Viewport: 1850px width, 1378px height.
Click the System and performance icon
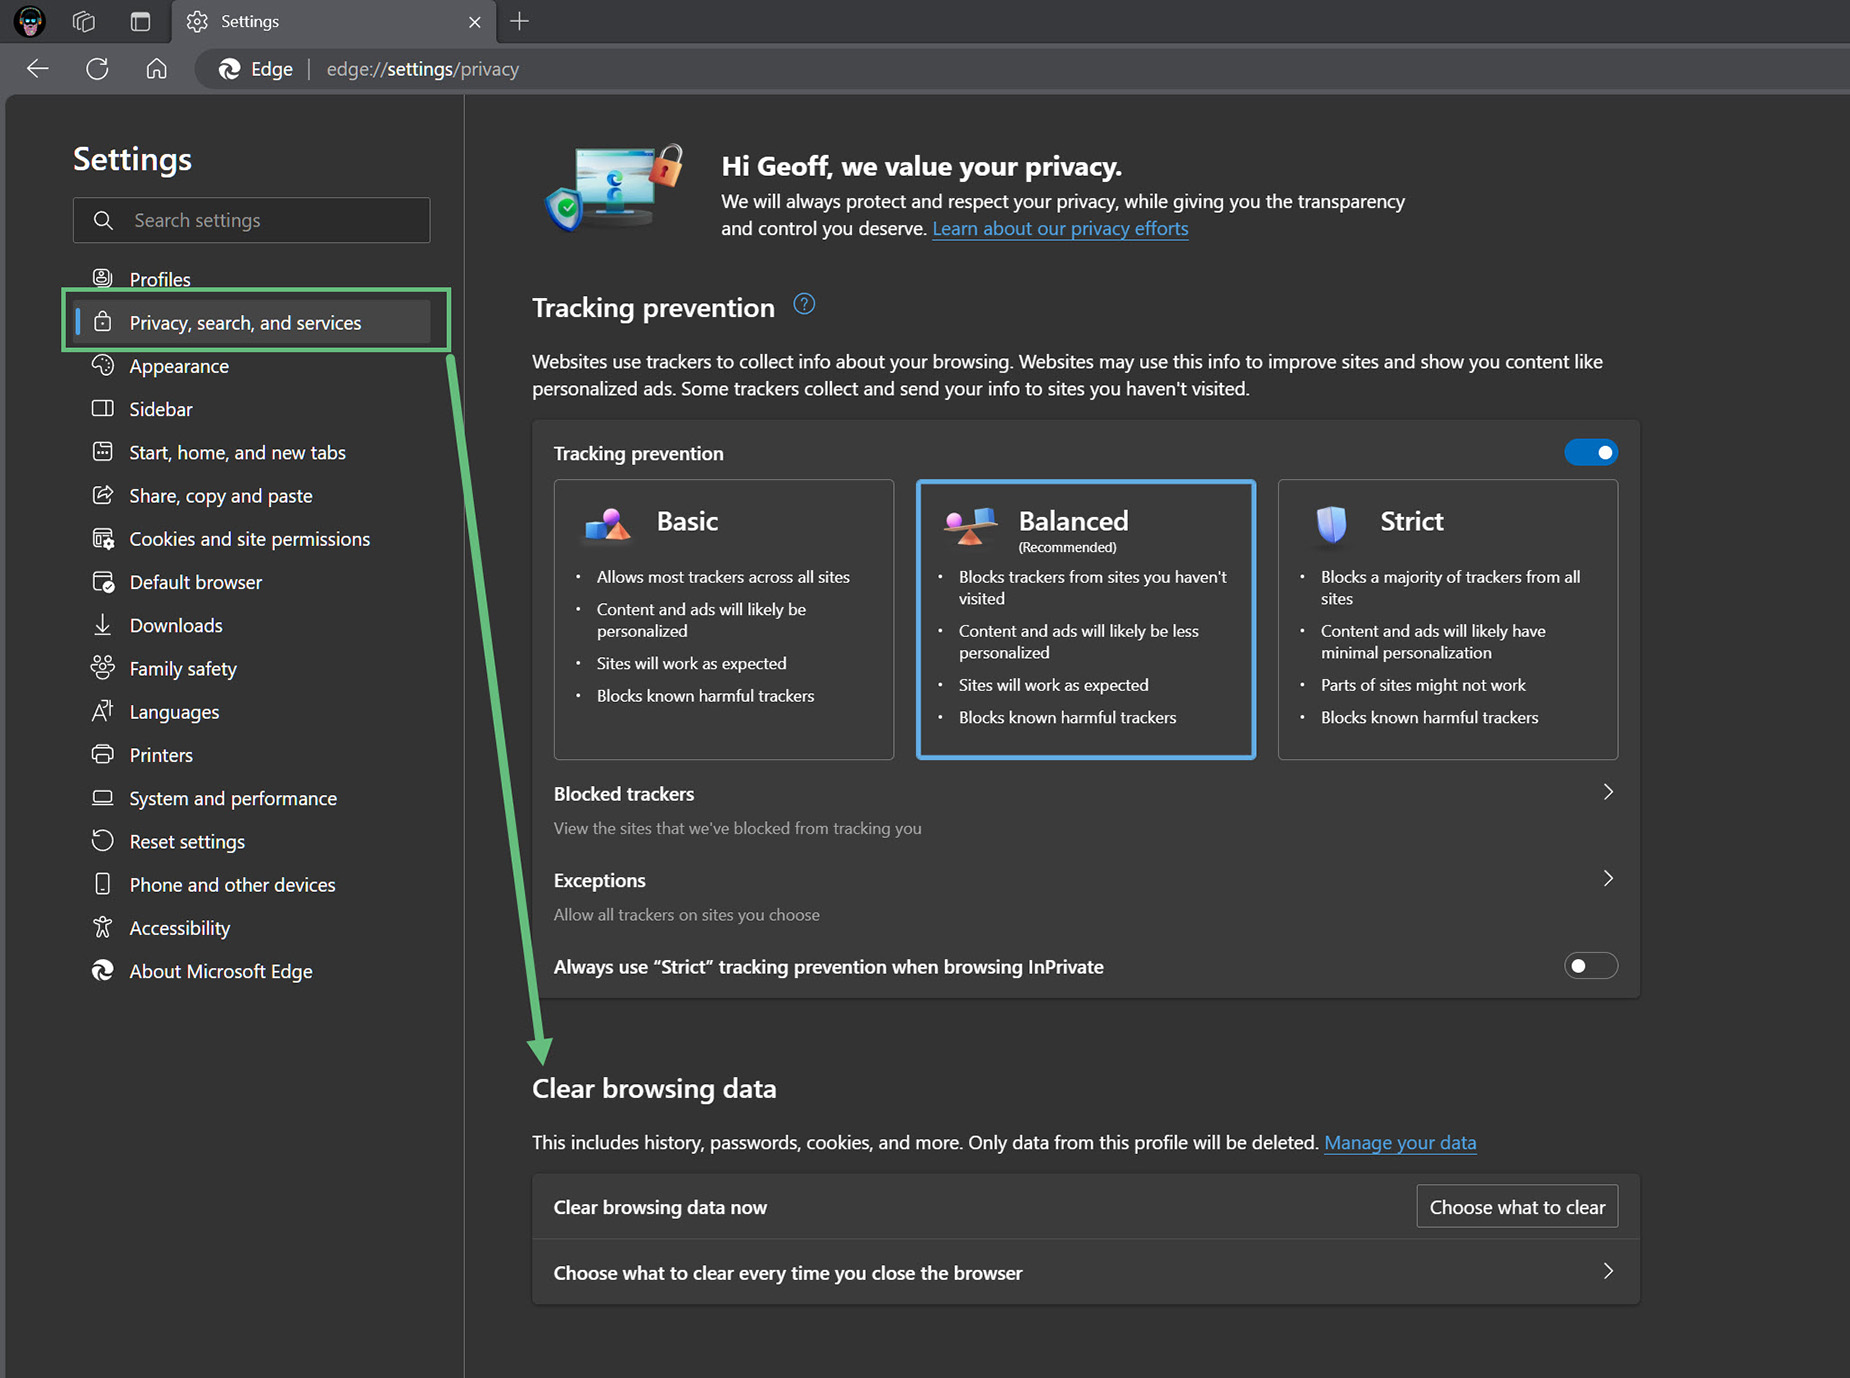point(103,797)
